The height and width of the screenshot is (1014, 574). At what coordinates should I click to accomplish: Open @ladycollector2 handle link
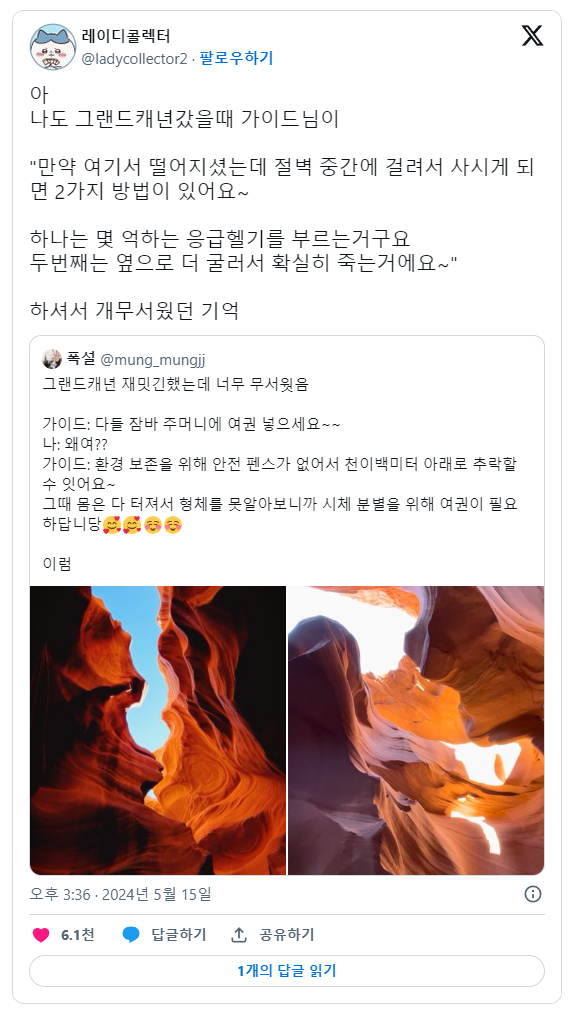pyautogui.click(x=134, y=59)
